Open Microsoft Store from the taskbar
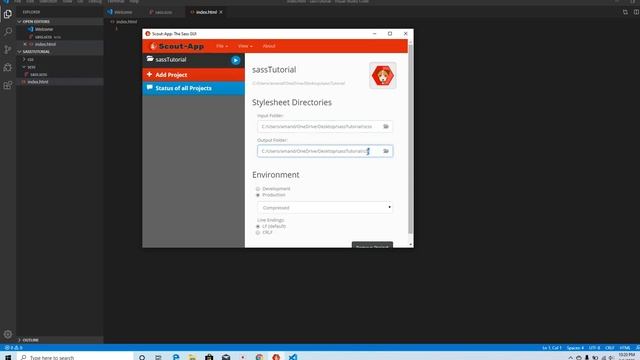 tap(209, 357)
